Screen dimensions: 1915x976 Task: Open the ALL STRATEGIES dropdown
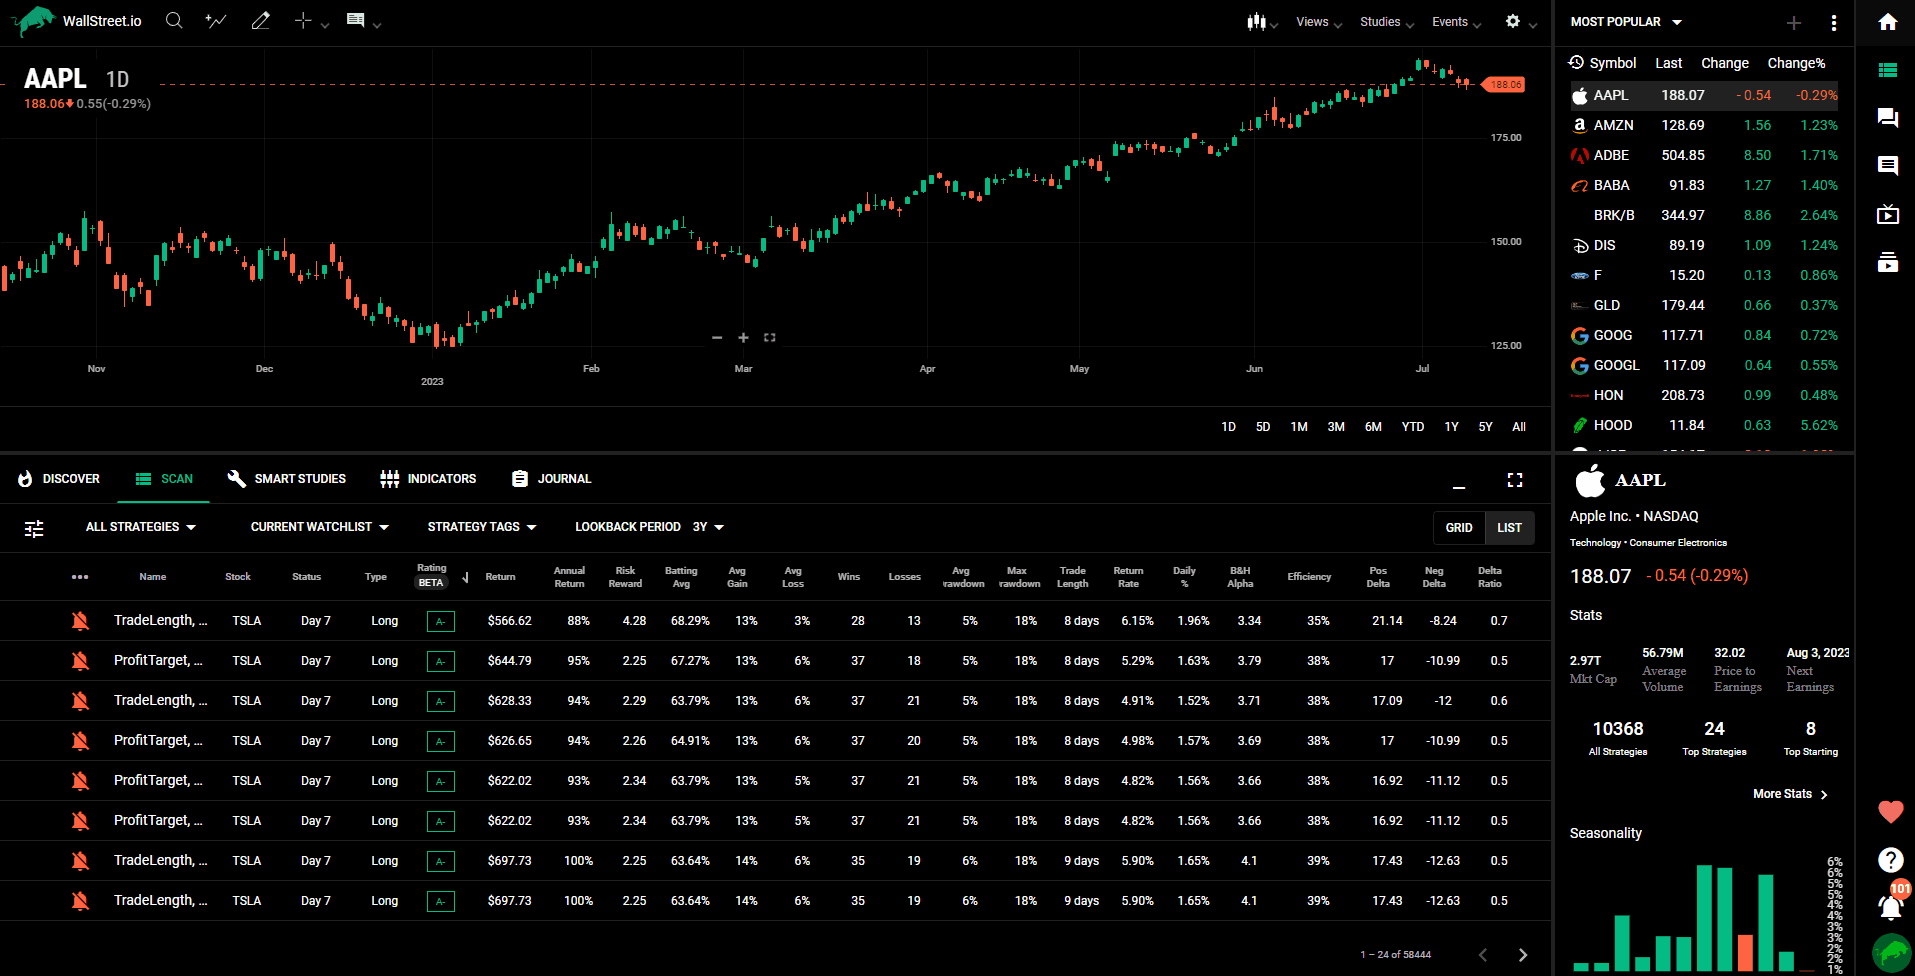[141, 527]
